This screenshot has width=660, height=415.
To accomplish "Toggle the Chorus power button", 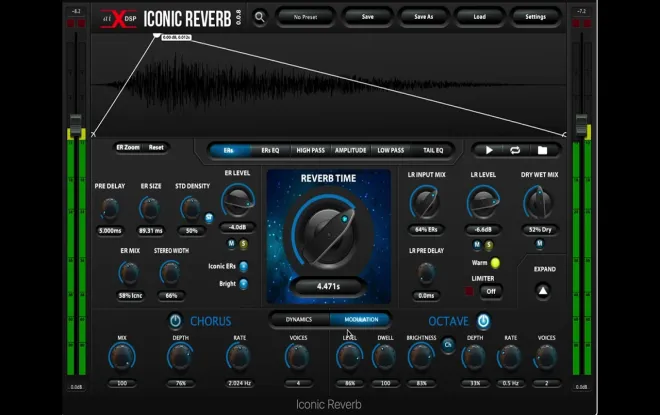I will click(x=175, y=321).
